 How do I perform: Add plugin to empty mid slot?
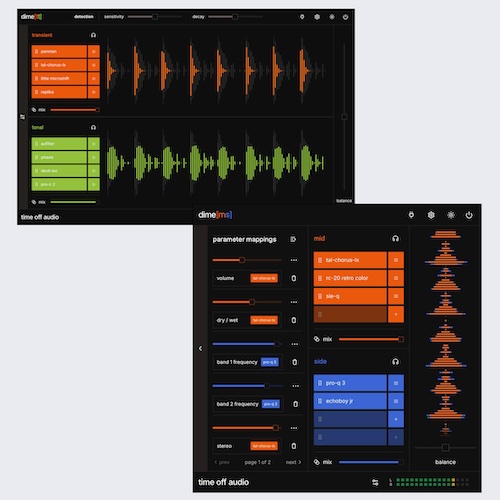click(396, 314)
